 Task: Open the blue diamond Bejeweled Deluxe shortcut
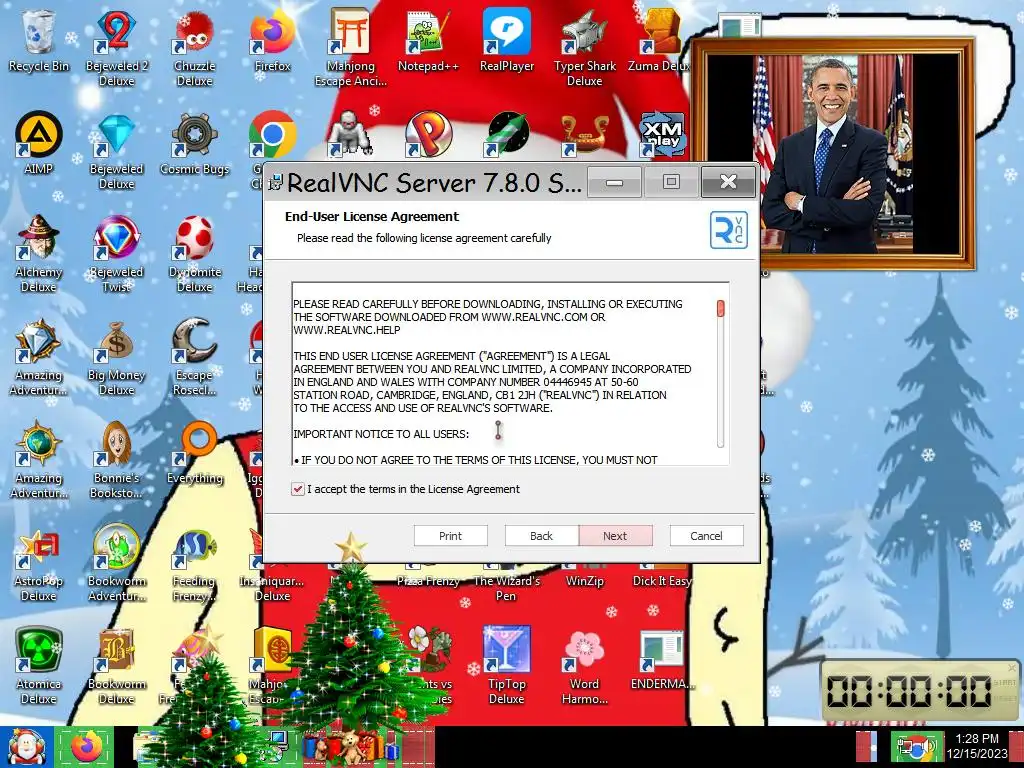[116, 152]
